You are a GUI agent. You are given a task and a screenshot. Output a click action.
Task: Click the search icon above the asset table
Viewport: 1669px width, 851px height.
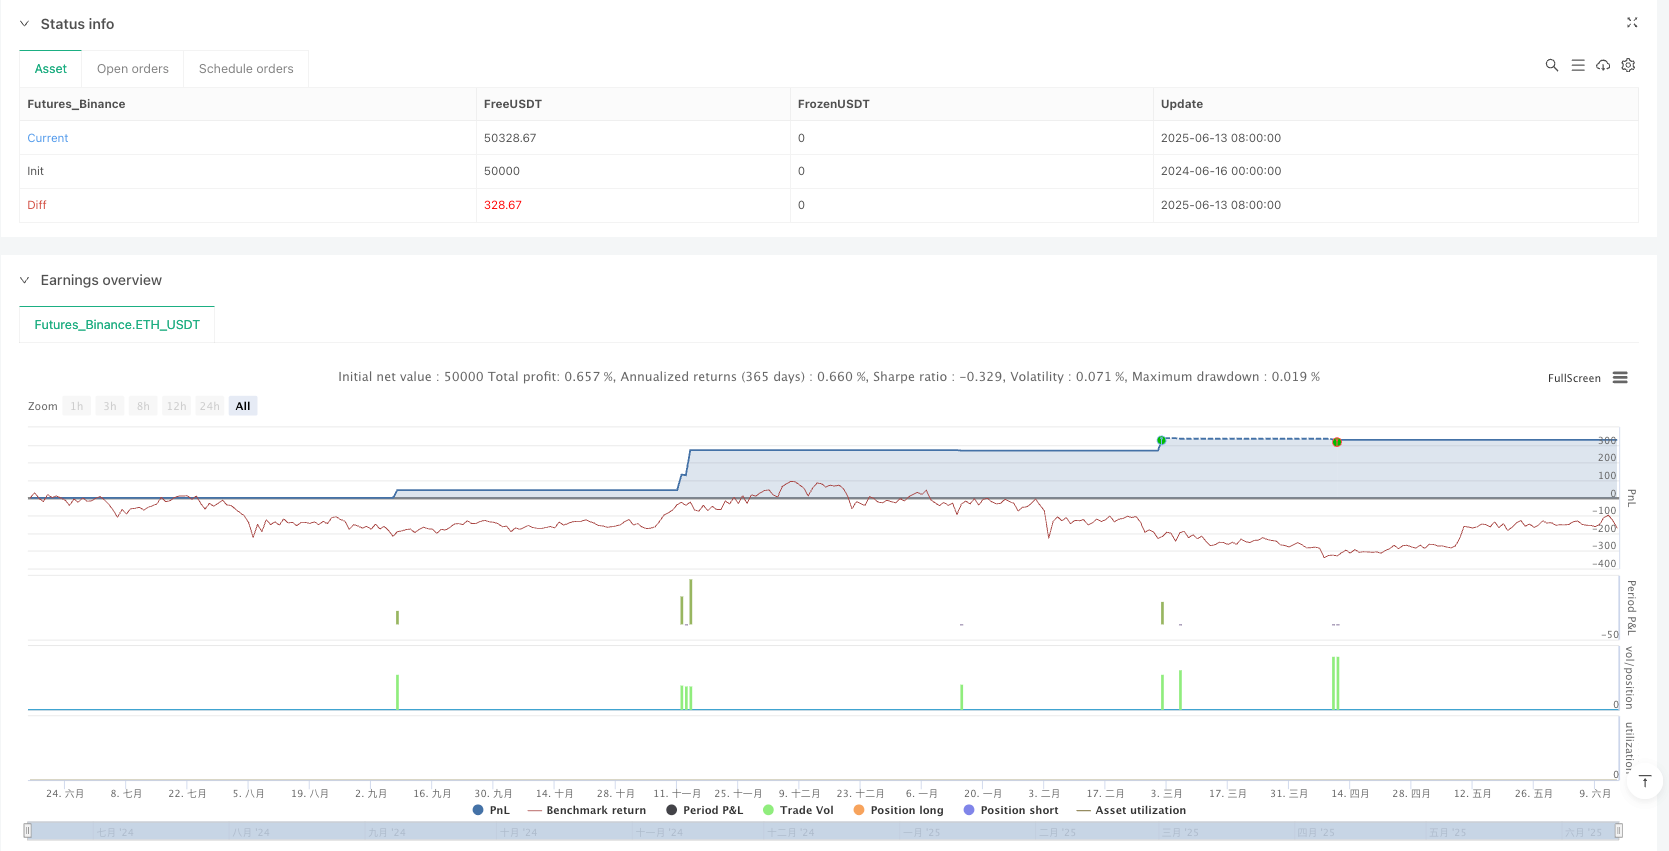pyautogui.click(x=1552, y=65)
